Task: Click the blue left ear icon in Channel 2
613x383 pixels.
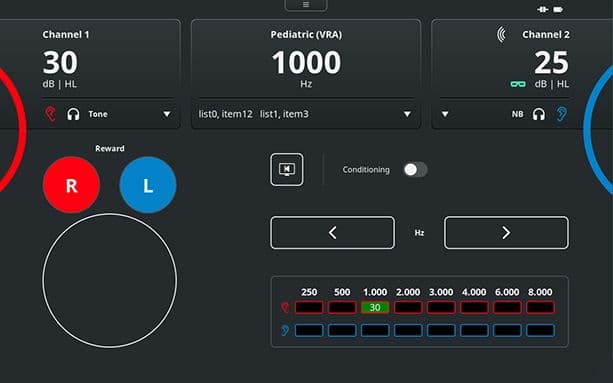Action: 561,114
